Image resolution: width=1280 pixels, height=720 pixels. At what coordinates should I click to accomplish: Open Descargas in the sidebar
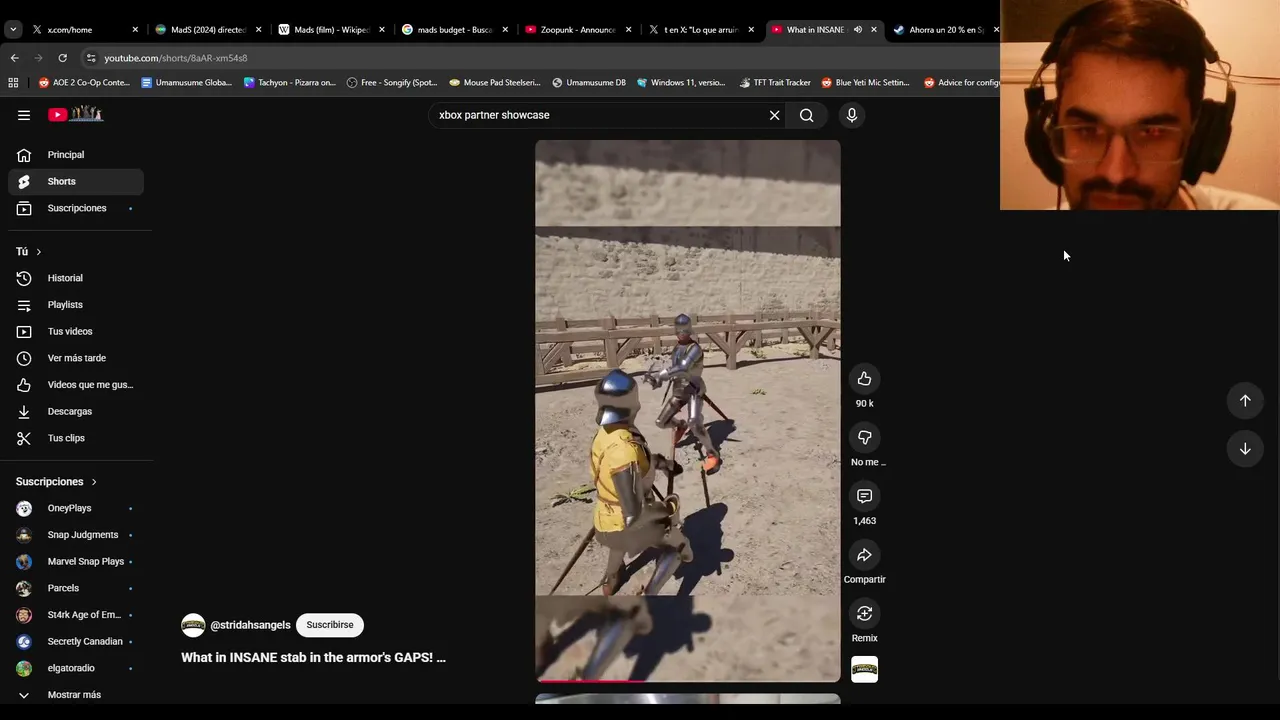pos(76,411)
